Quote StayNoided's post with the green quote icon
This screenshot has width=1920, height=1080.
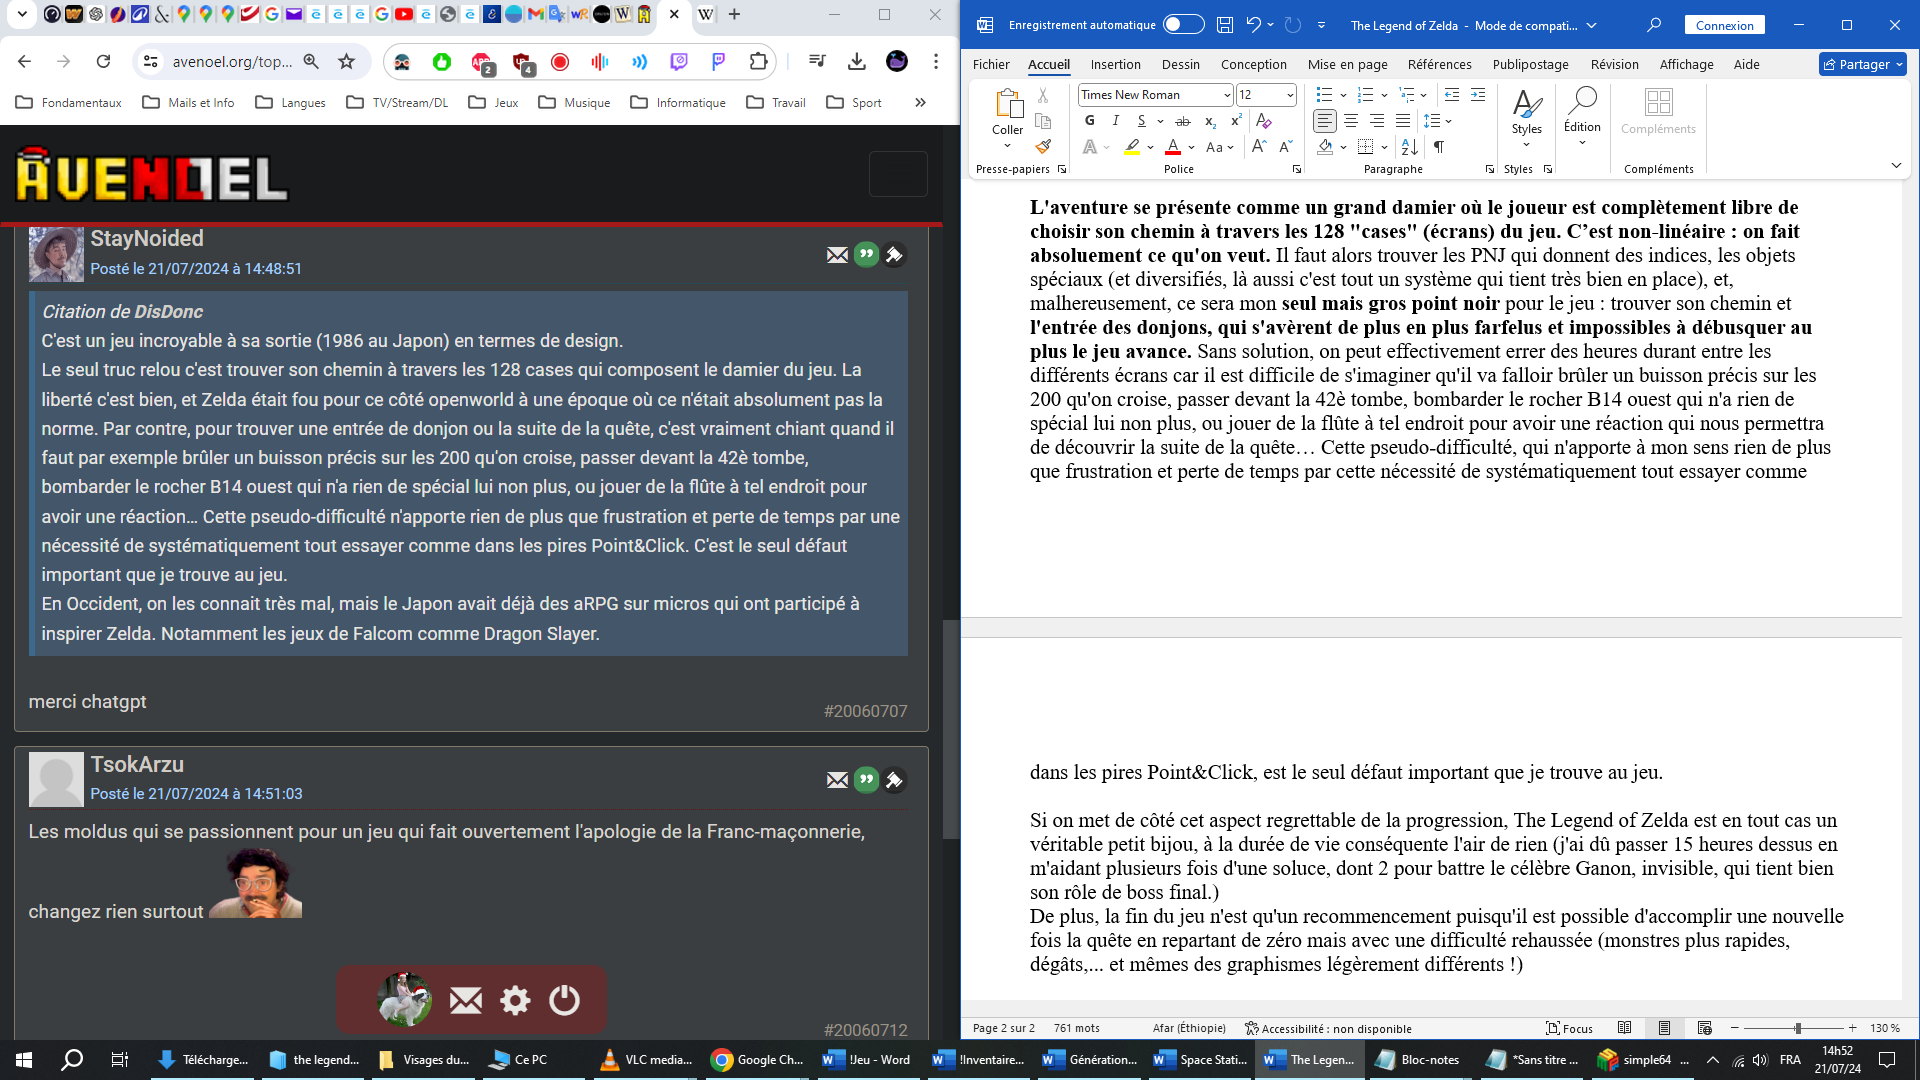point(866,254)
